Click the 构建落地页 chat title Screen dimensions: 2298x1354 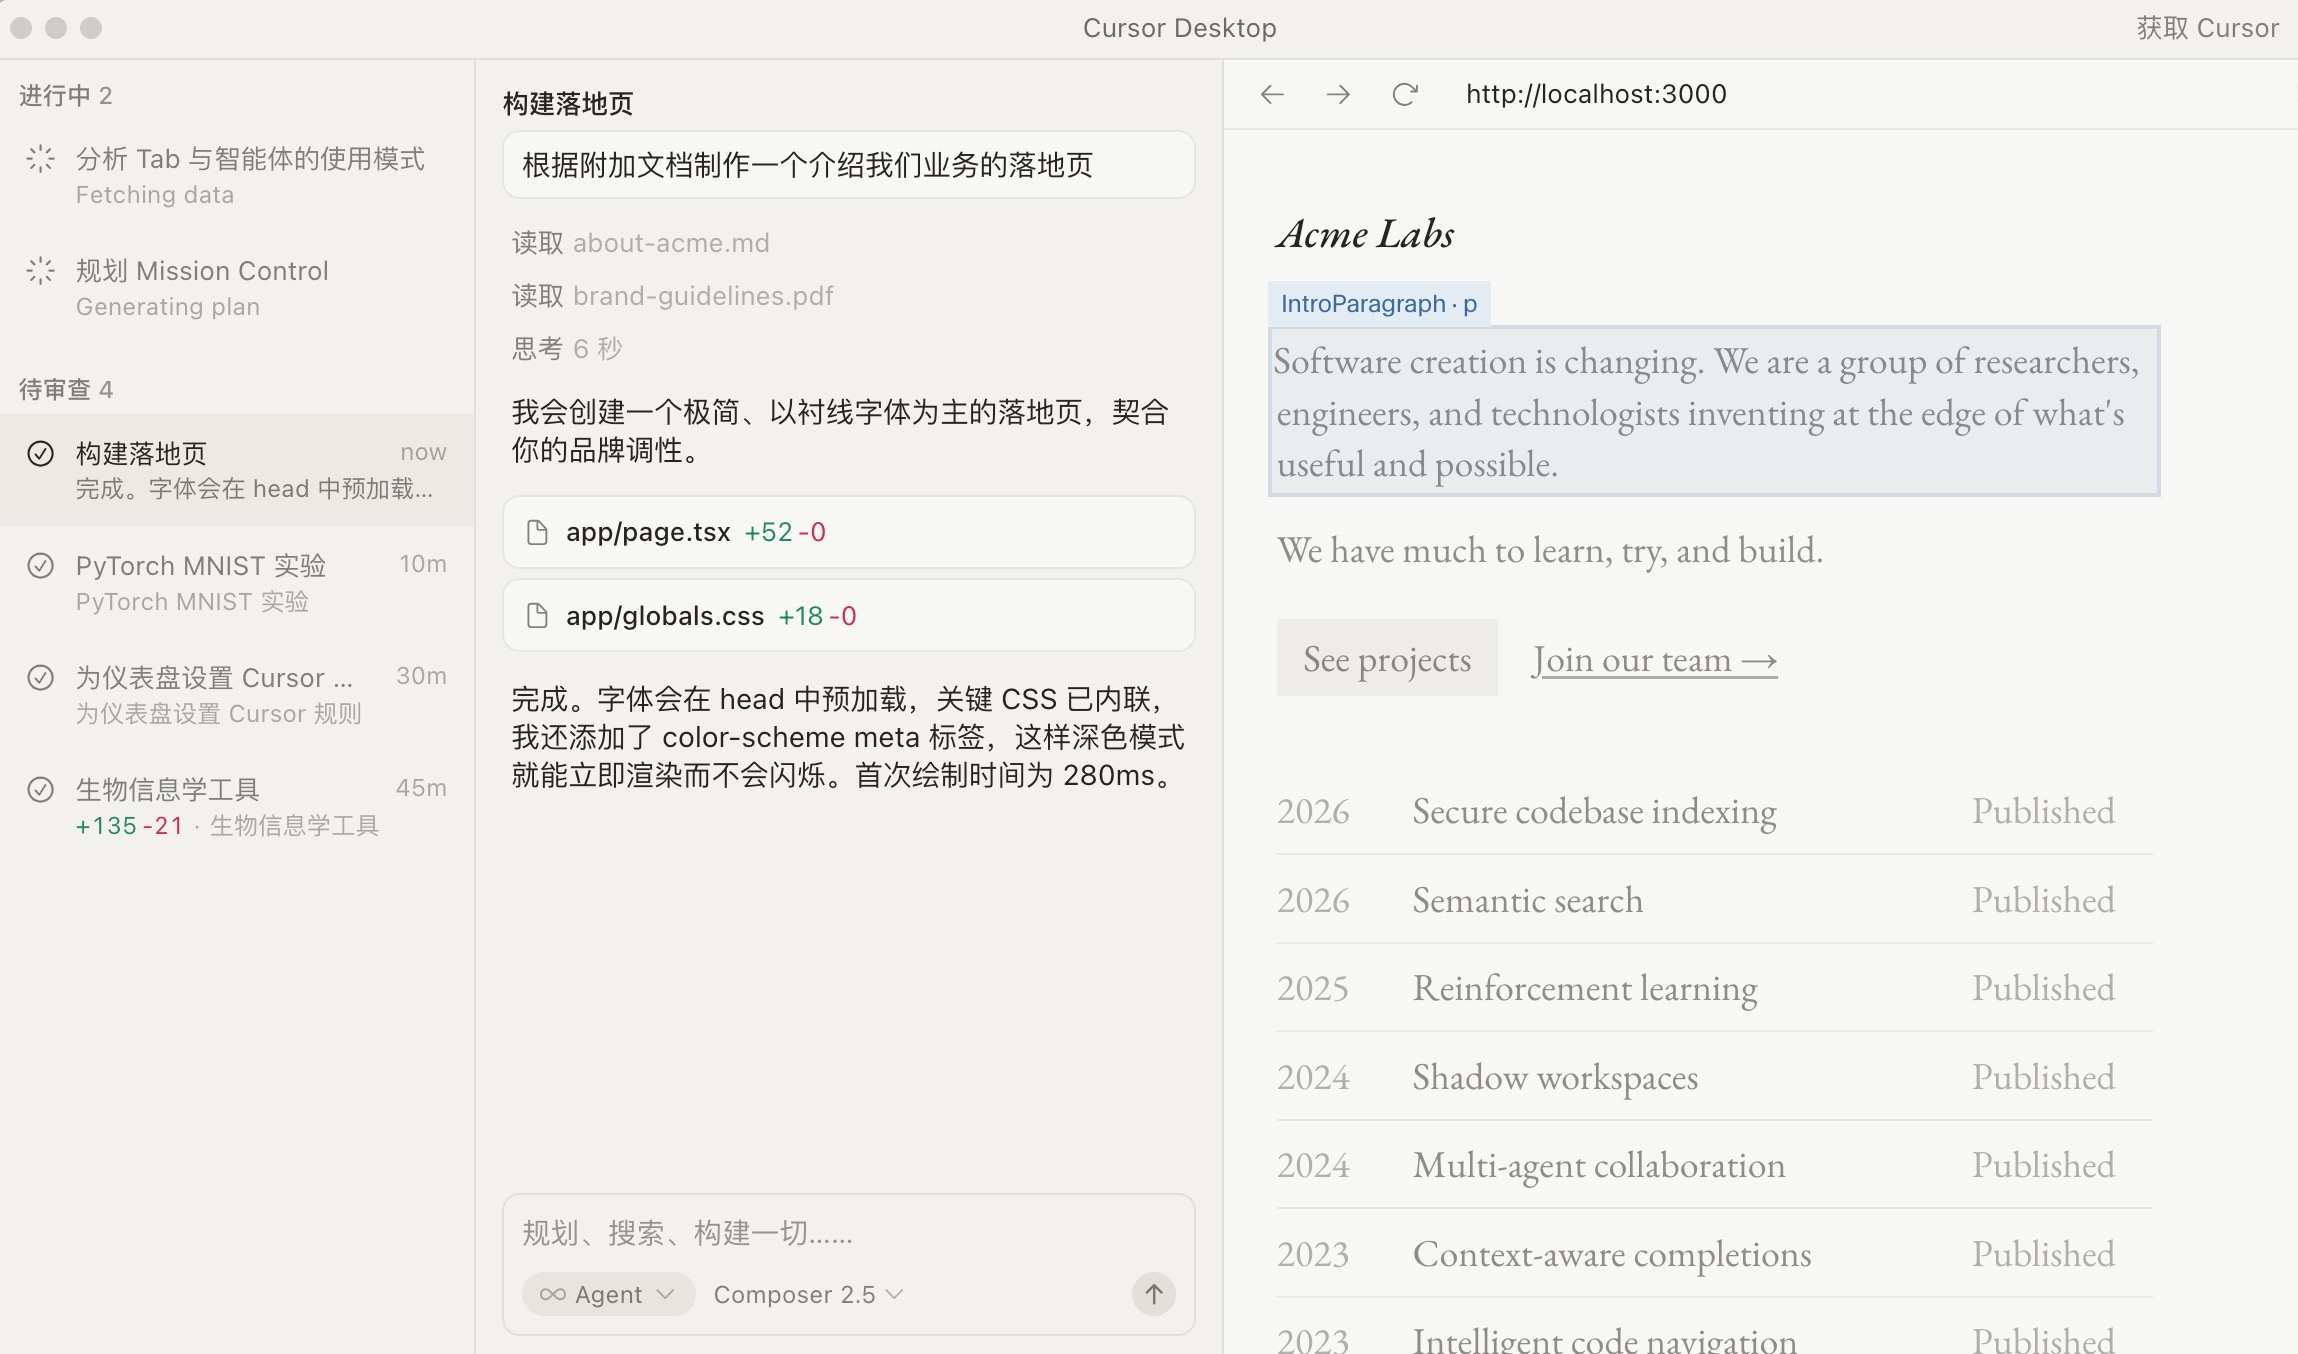(568, 104)
